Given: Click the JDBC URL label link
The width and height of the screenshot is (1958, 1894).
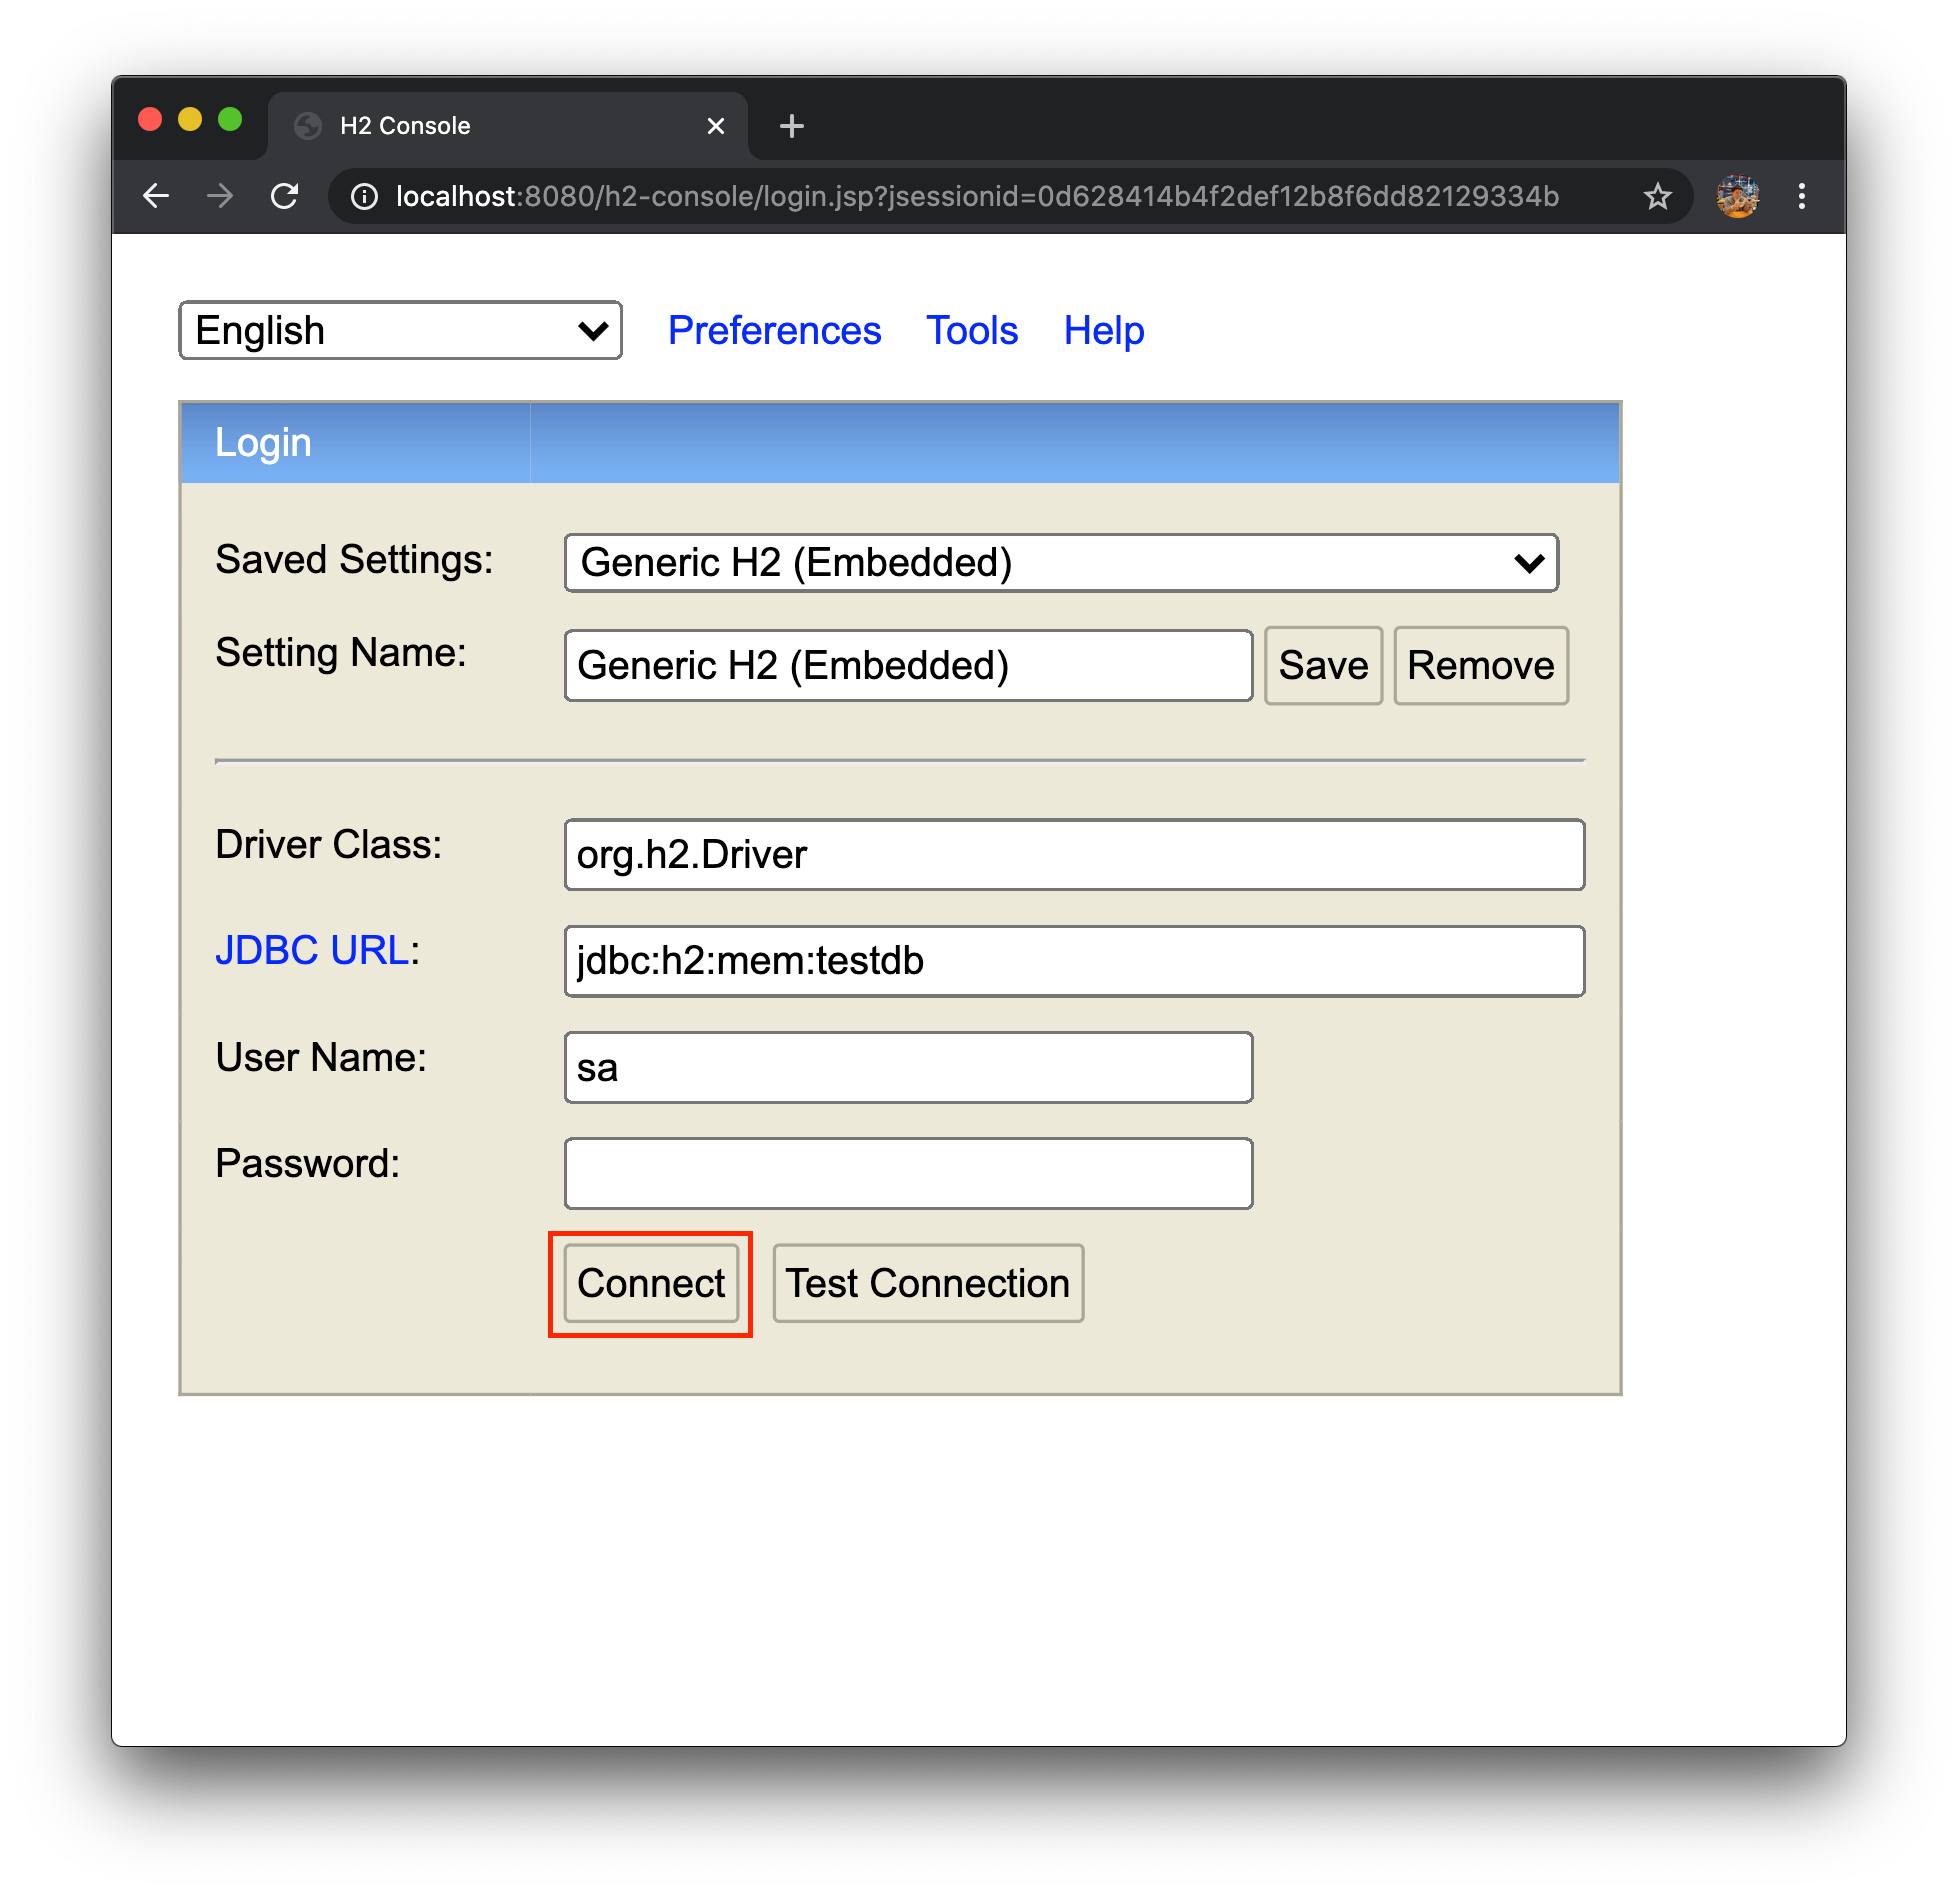Looking at the screenshot, I should coord(312,950).
